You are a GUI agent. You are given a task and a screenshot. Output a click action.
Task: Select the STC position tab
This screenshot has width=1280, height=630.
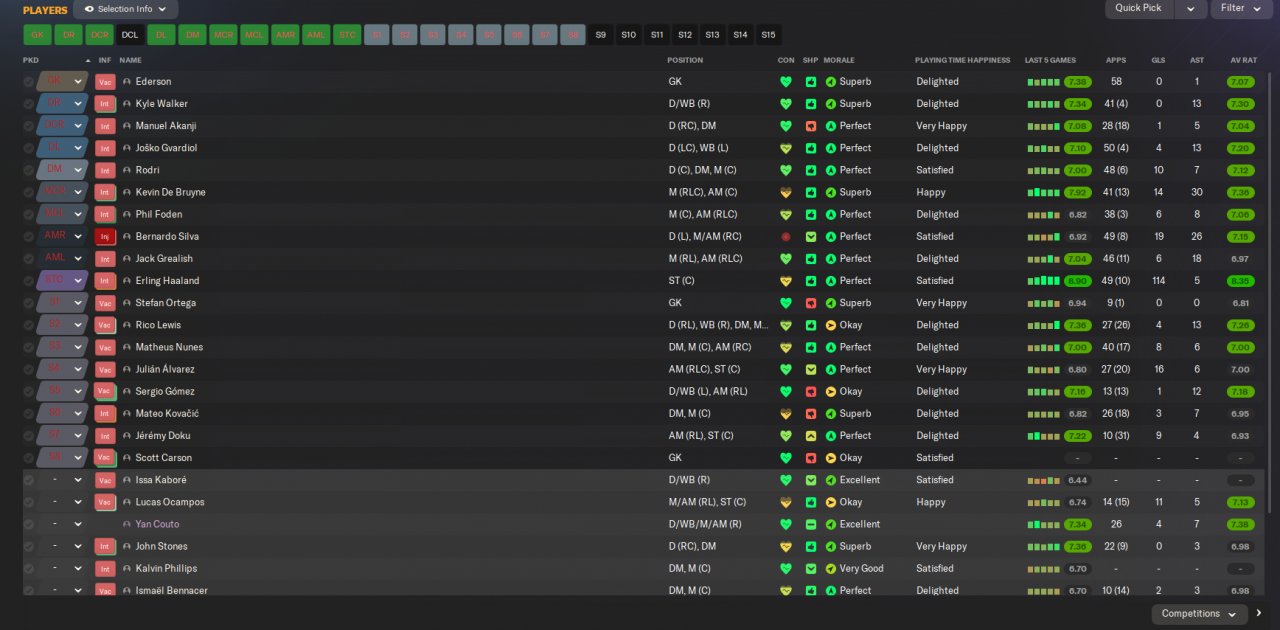tap(347, 35)
